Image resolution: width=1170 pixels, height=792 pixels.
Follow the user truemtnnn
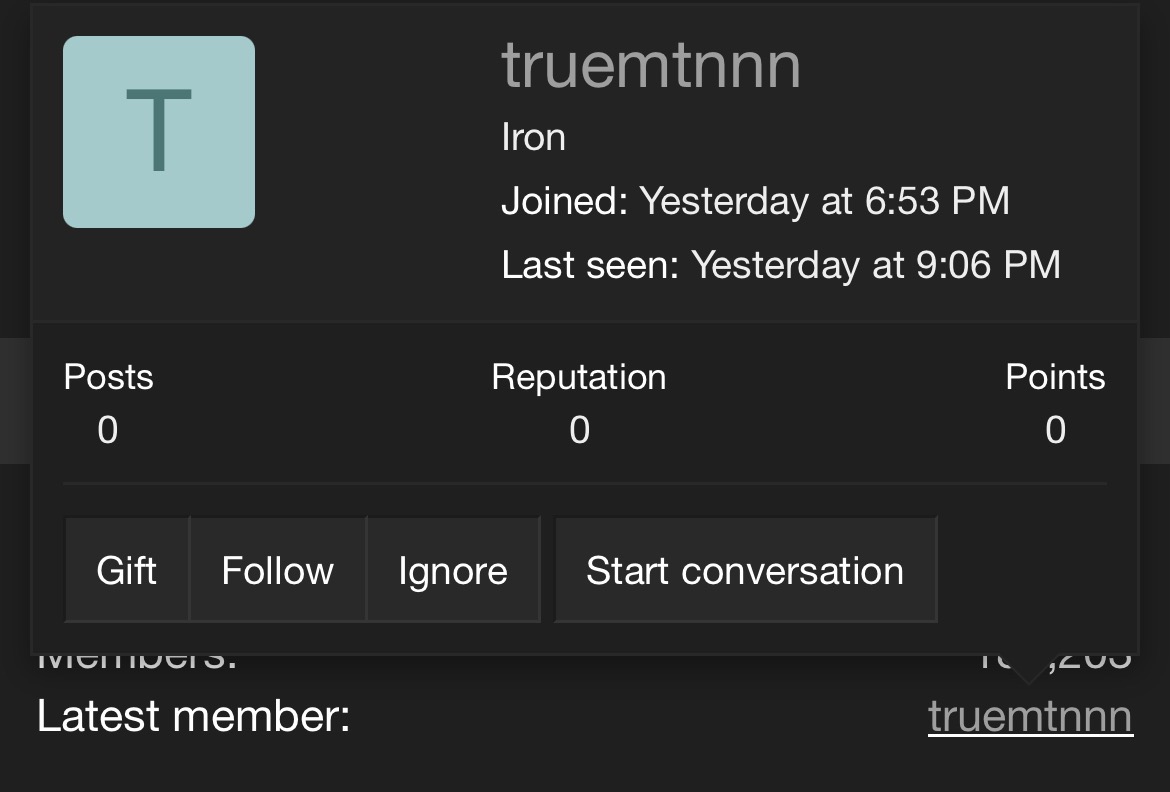[x=278, y=570]
